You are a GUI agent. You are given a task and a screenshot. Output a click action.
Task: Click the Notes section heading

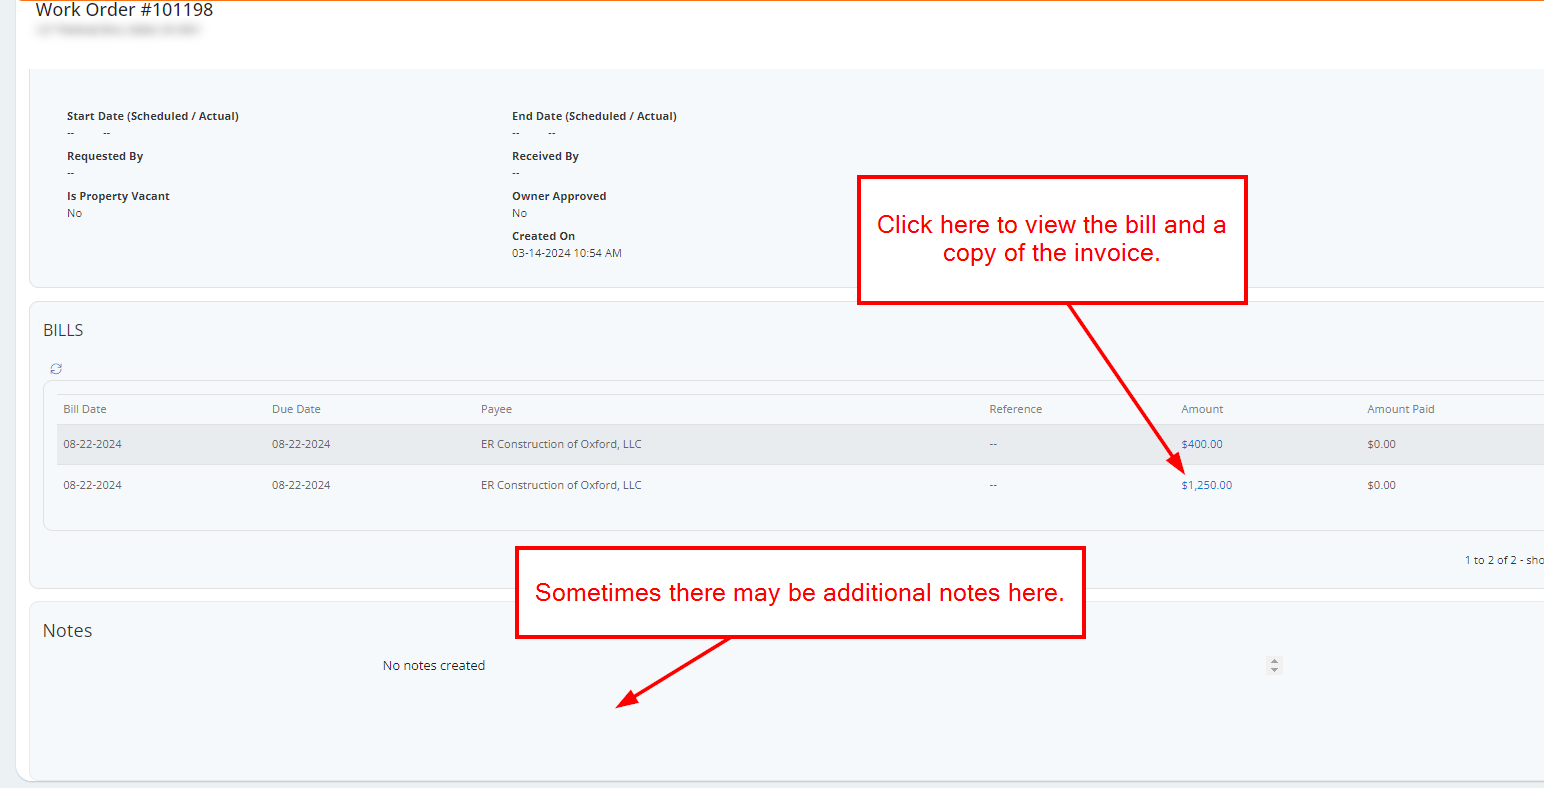tap(68, 631)
